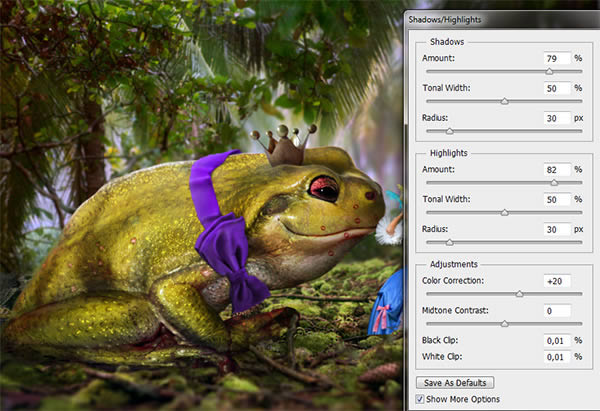Click the Shadows Amount slider handle

point(549,71)
